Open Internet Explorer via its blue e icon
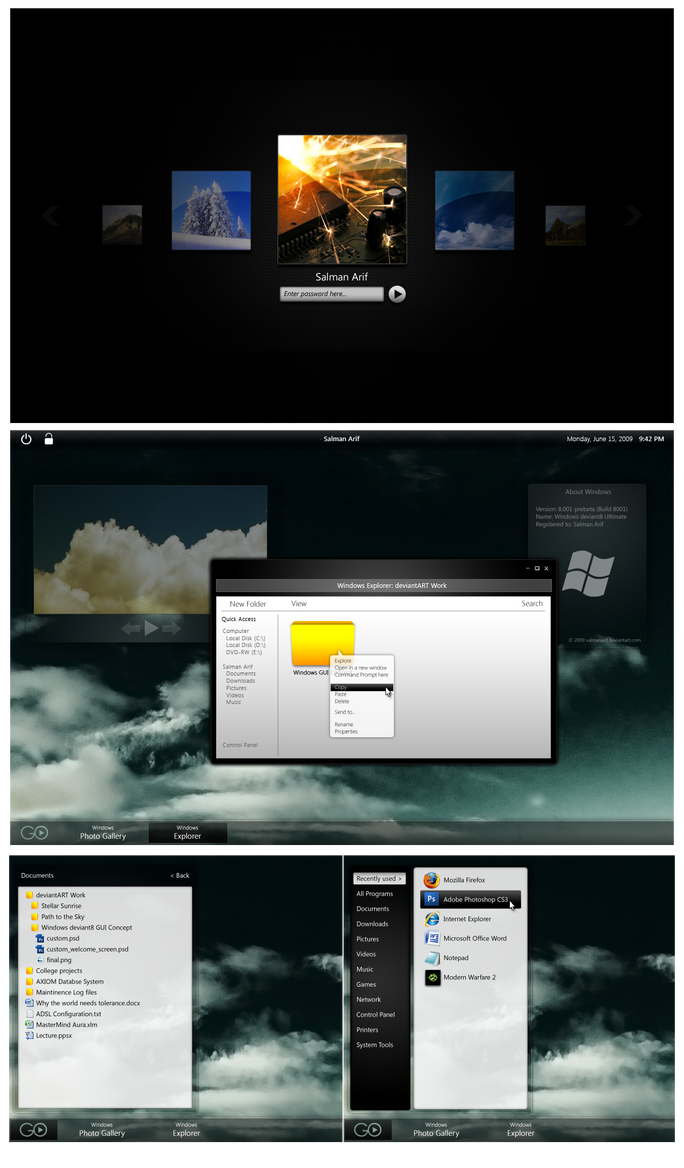Image resolution: width=684 pixels, height=1168 pixels. (x=431, y=918)
